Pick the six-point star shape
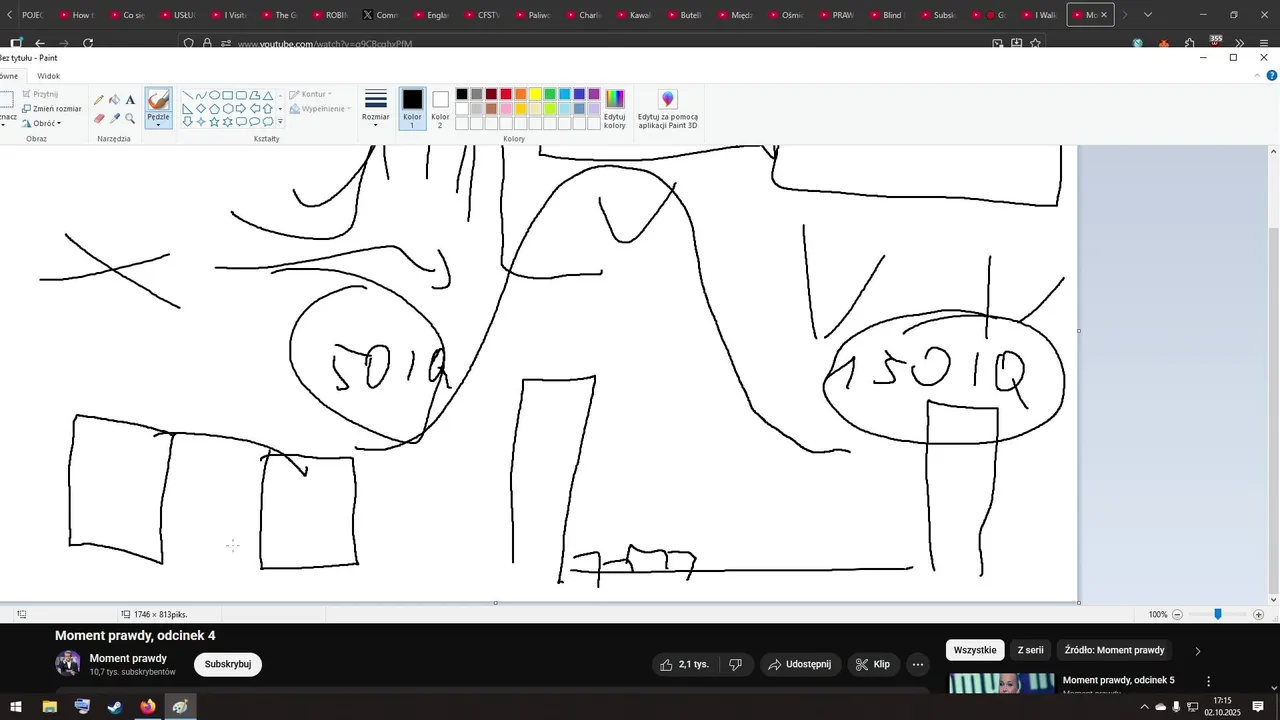 (x=228, y=122)
